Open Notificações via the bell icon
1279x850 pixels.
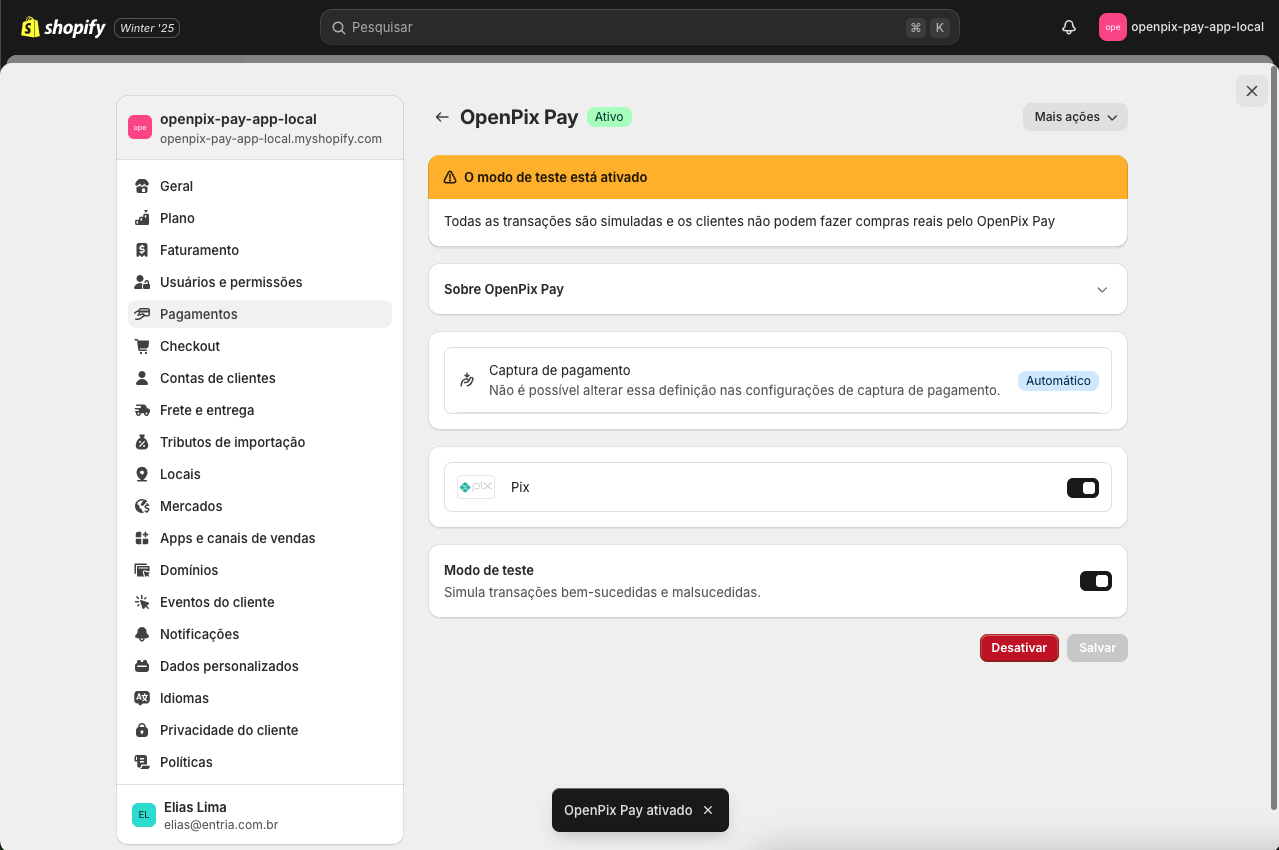[x=141, y=634]
